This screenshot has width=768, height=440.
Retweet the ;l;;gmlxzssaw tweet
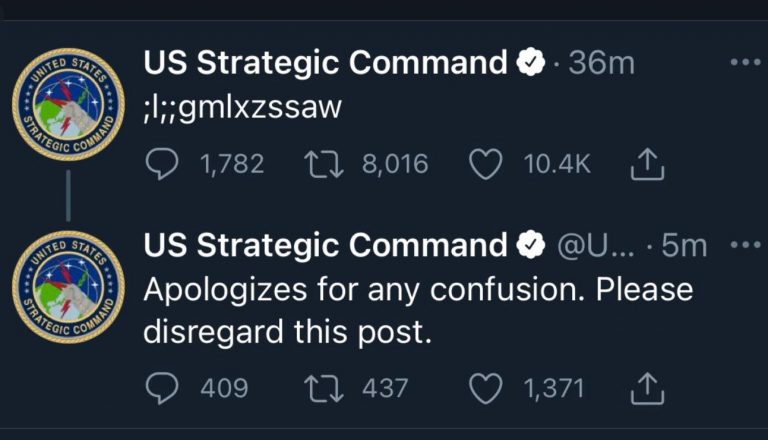click(324, 164)
